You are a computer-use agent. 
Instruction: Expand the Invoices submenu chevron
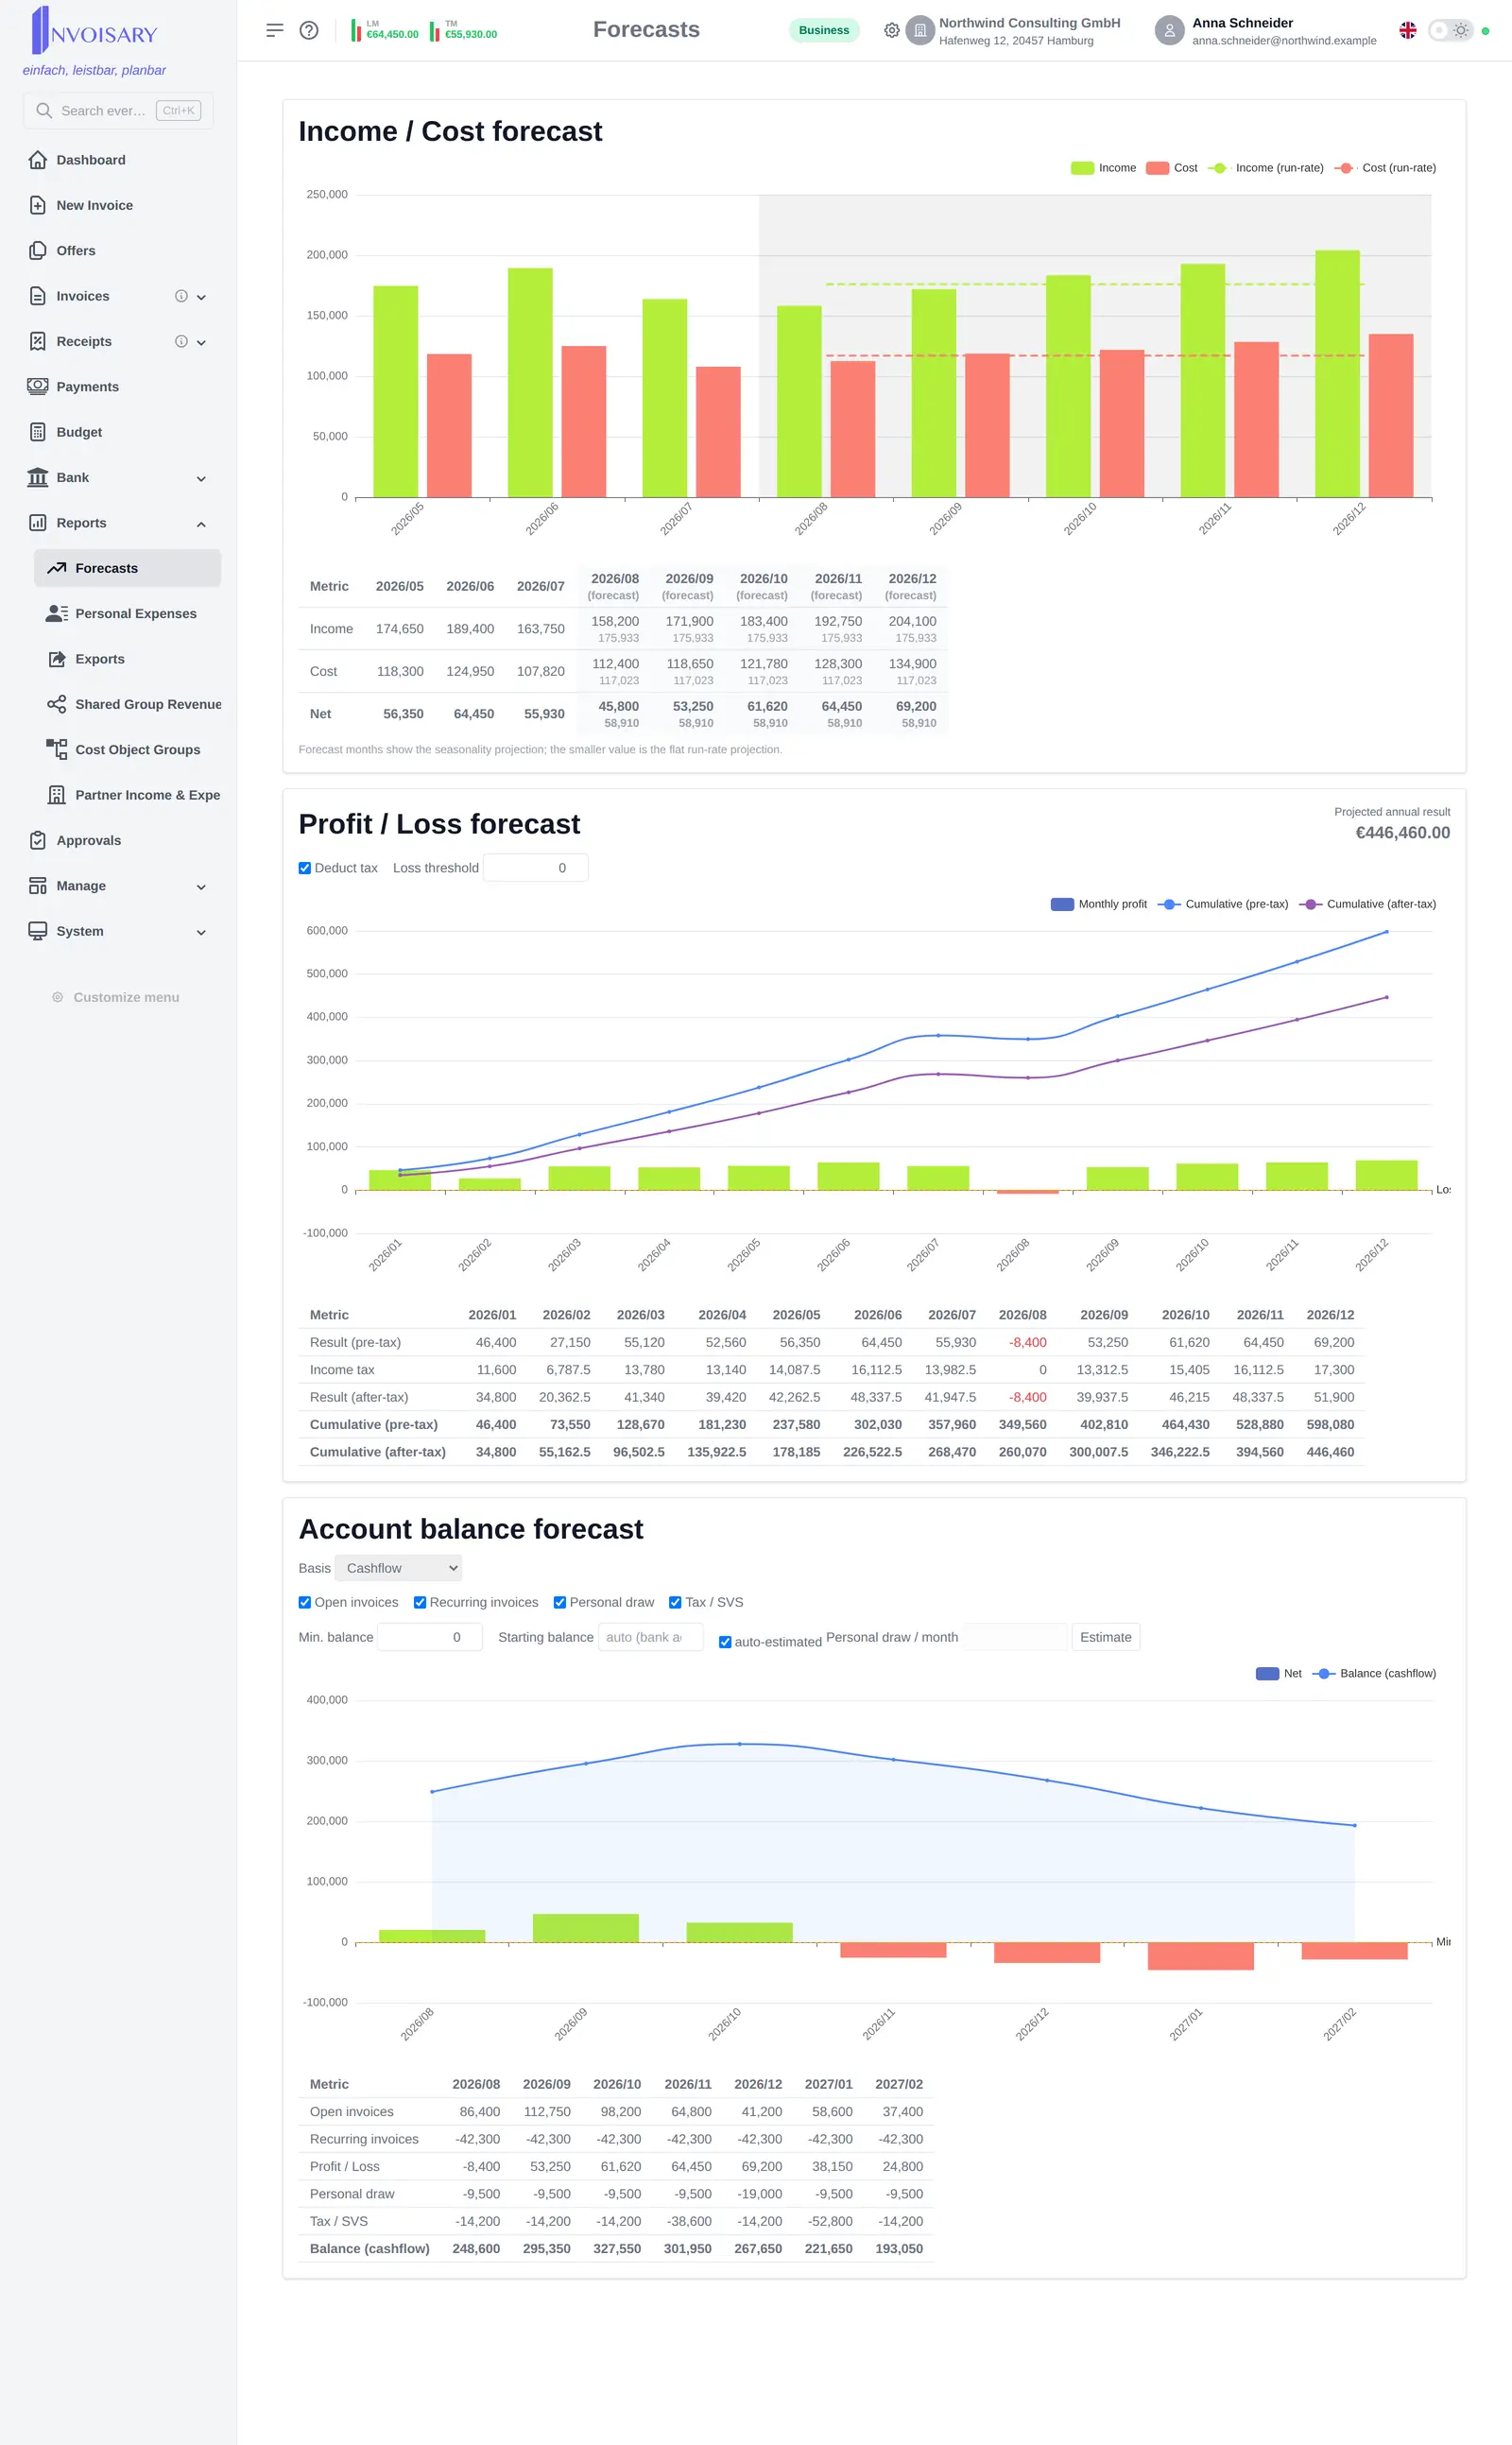201,297
